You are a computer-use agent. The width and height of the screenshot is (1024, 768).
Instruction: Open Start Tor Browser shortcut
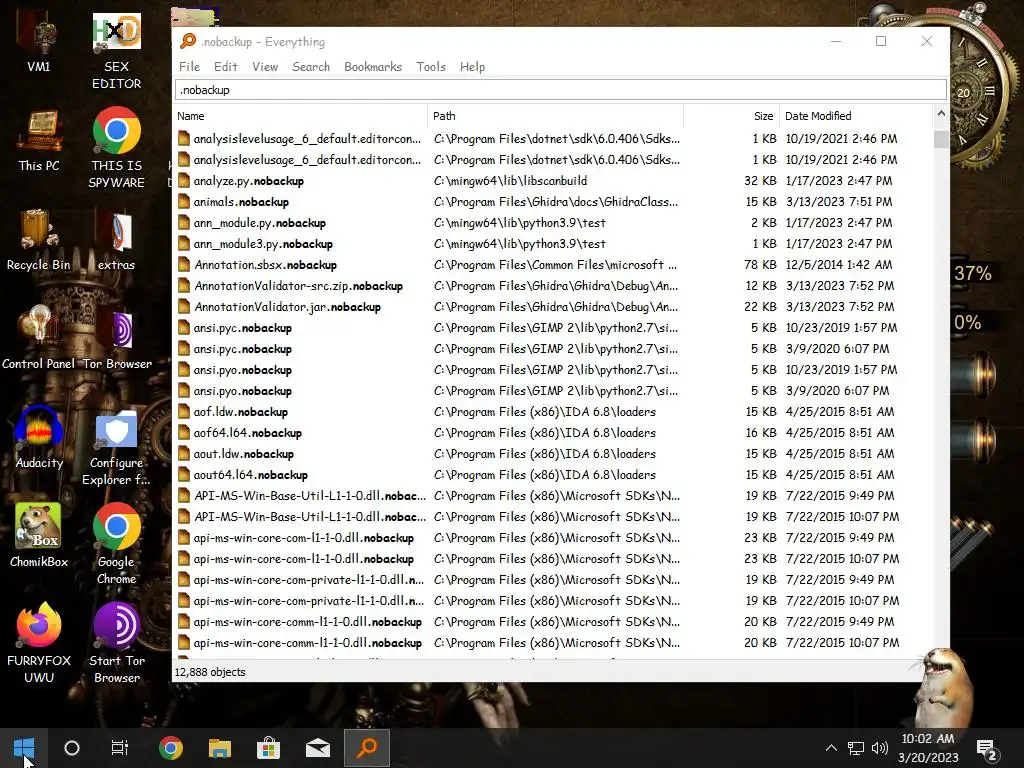coord(116,643)
